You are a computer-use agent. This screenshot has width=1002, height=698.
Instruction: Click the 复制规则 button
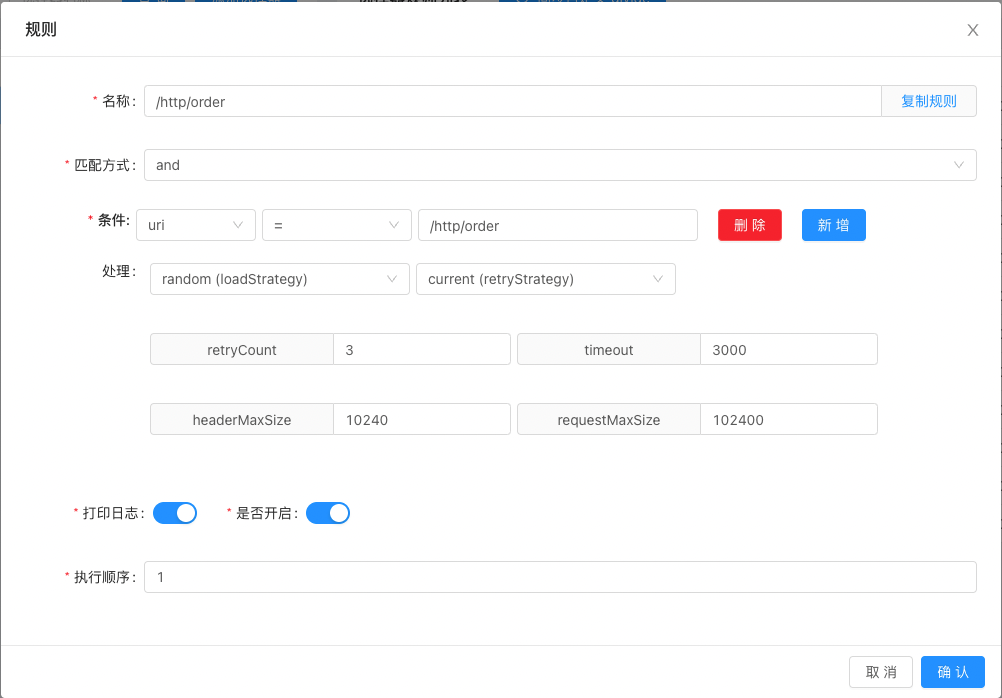[928, 101]
